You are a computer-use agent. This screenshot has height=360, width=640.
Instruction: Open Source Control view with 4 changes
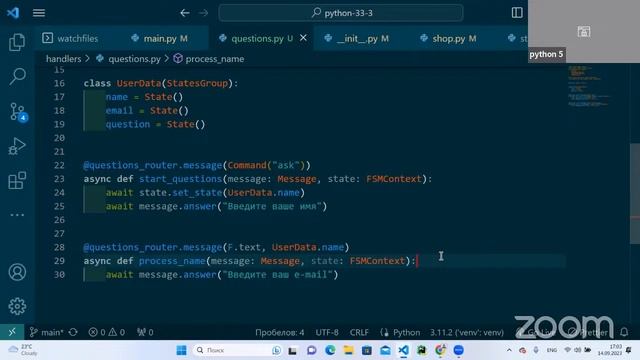point(17,111)
